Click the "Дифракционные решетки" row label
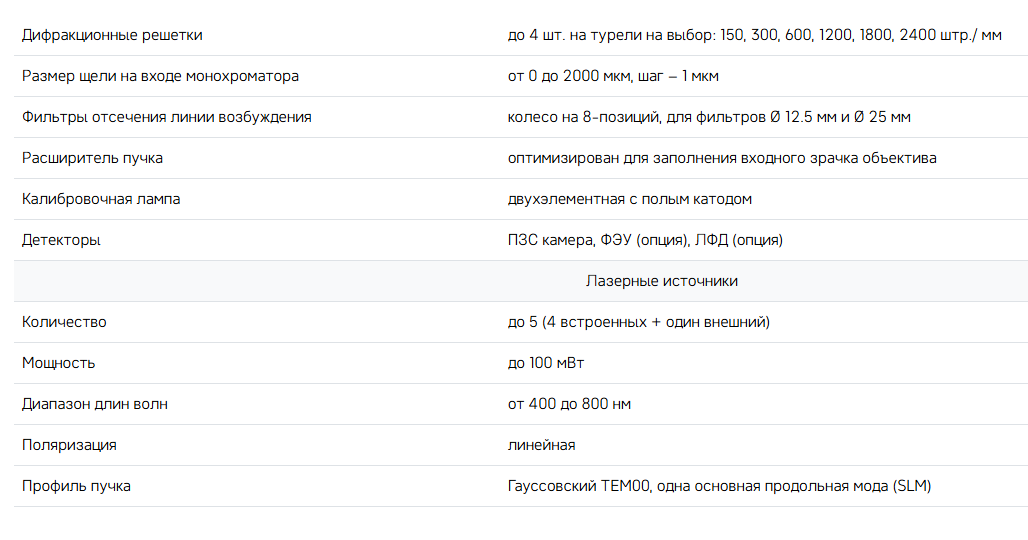This screenshot has height=540, width=1028. coord(112,35)
